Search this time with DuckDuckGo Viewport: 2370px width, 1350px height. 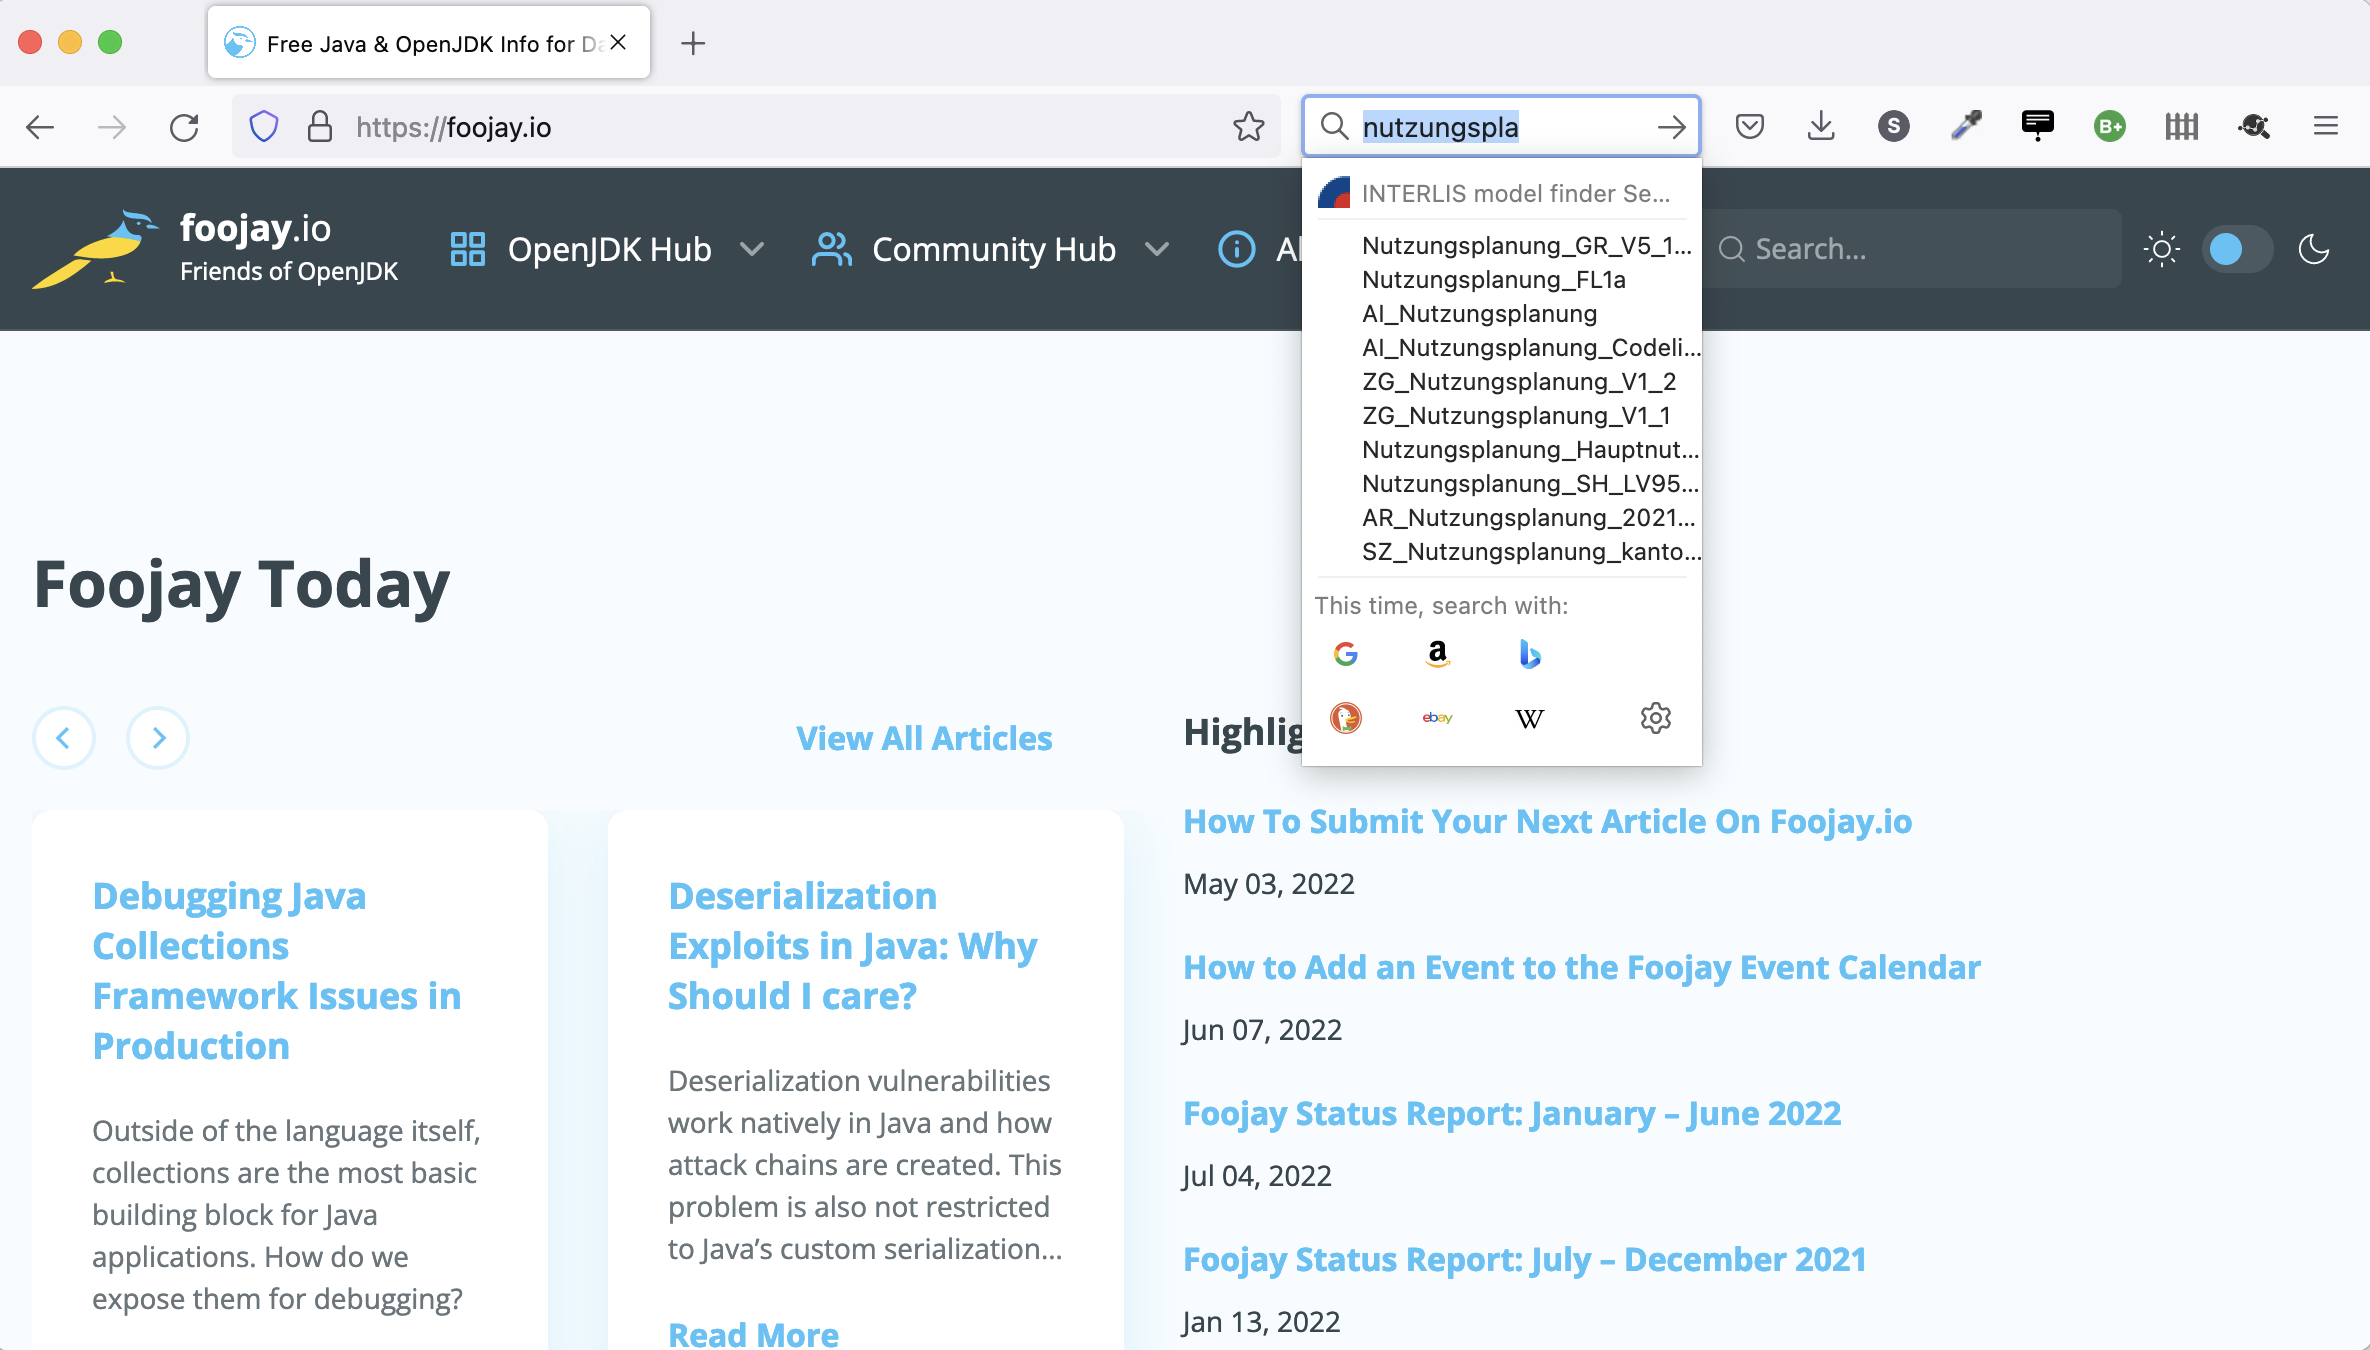pyautogui.click(x=1346, y=718)
